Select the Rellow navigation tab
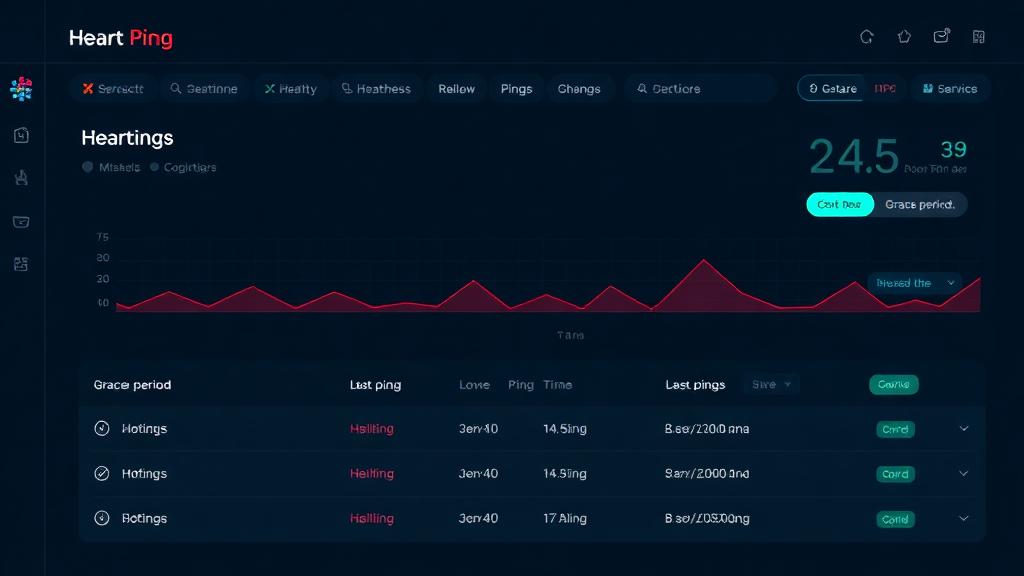The width and height of the screenshot is (1024, 576). pos(456,88)
